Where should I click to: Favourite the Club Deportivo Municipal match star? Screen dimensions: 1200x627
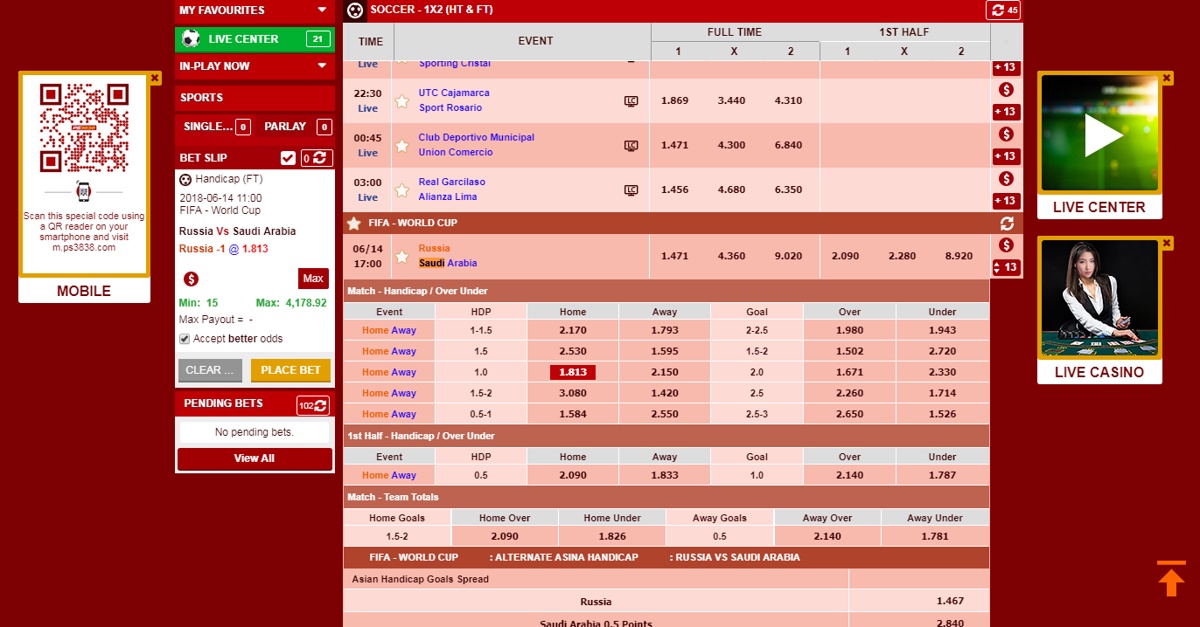pyautogui.click(x=402, y=146)
